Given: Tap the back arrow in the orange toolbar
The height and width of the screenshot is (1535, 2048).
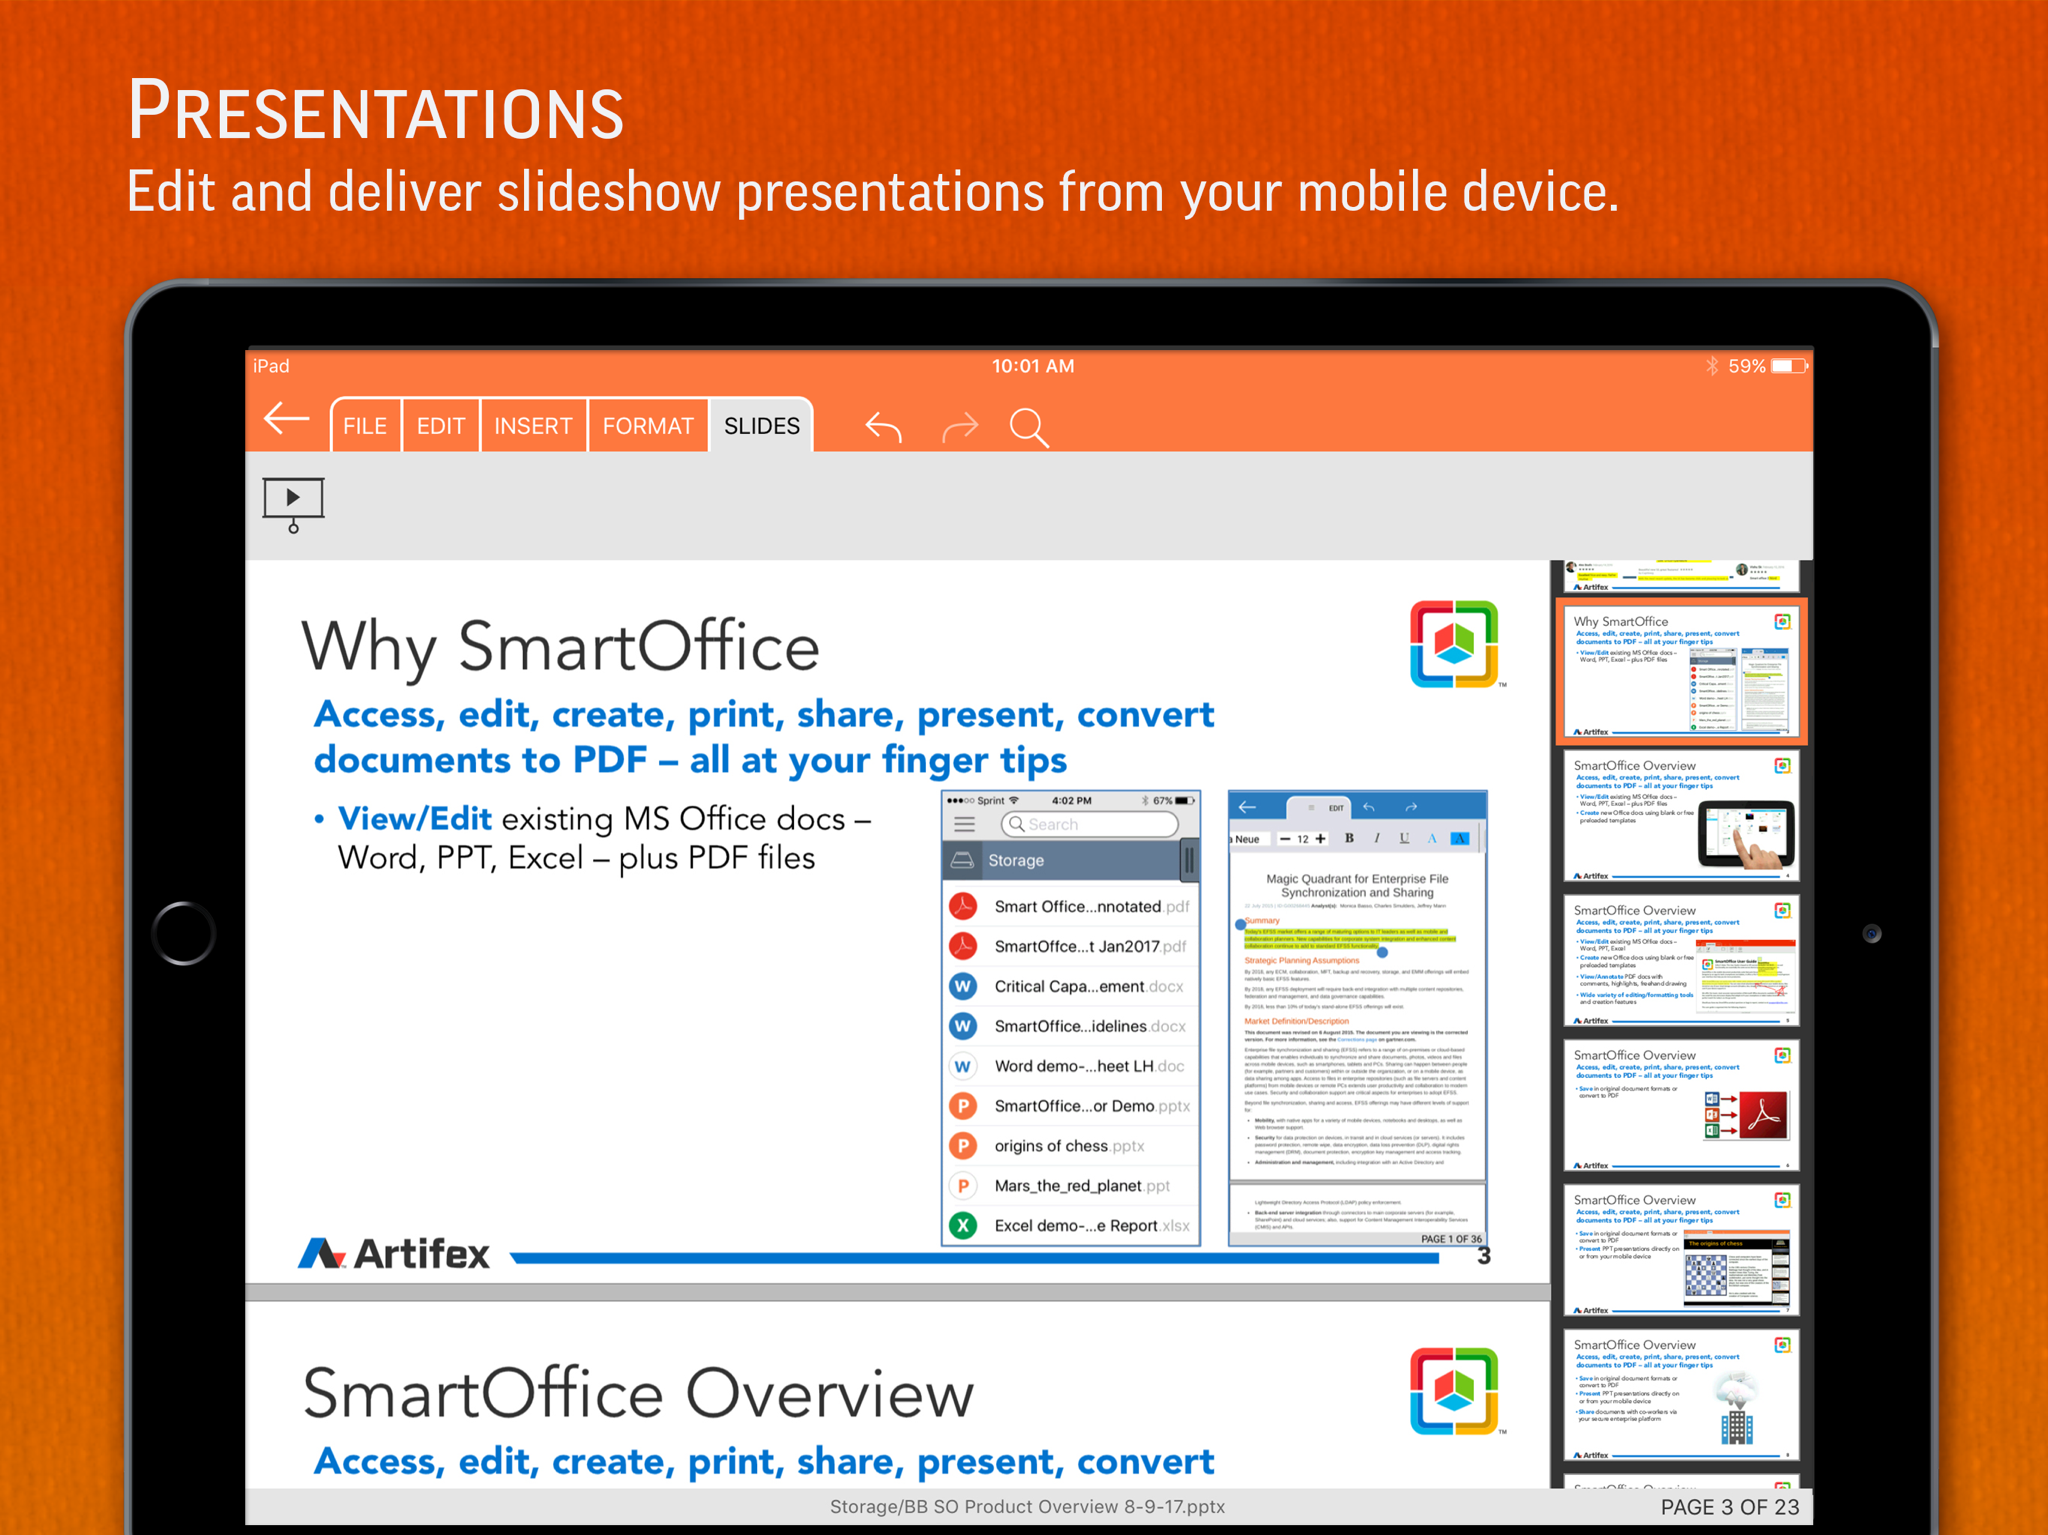Looking at the screenshot, I should point(287,420).
